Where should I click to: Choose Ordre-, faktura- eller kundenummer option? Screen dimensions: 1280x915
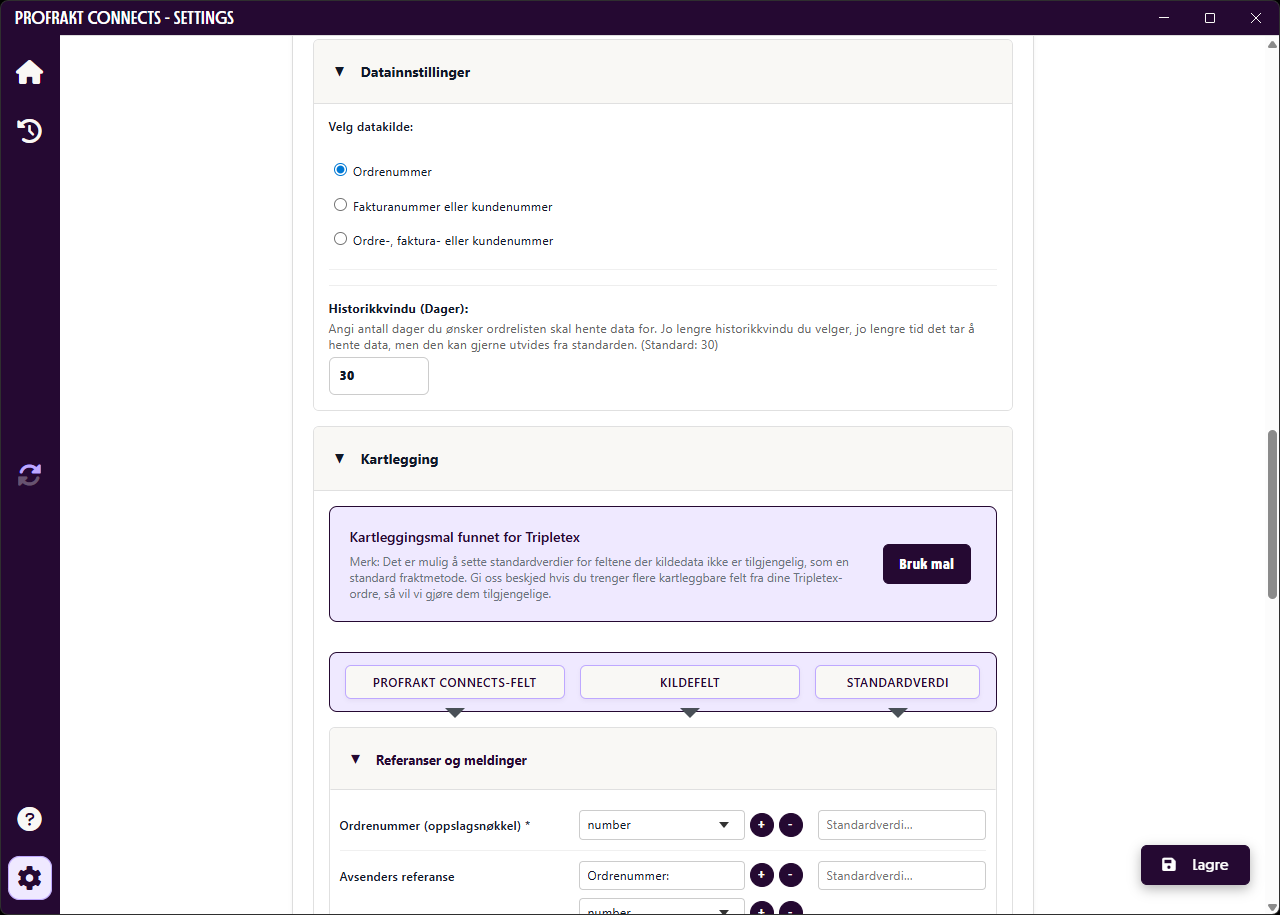click(x=340, y=239)
